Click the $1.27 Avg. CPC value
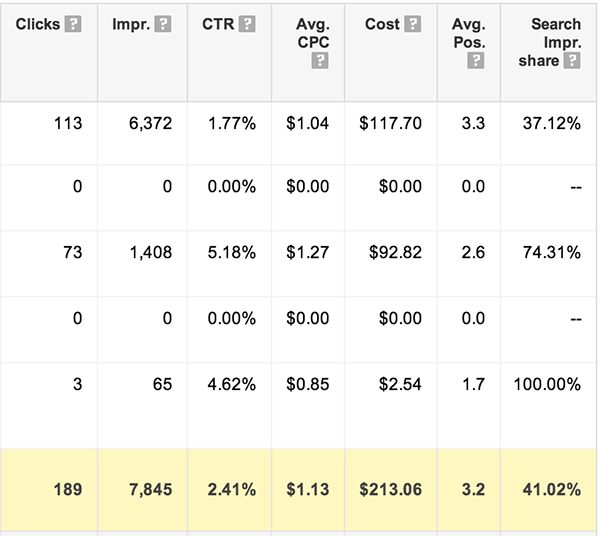Screen dimensions: 600x536 (x=308, y=253)
